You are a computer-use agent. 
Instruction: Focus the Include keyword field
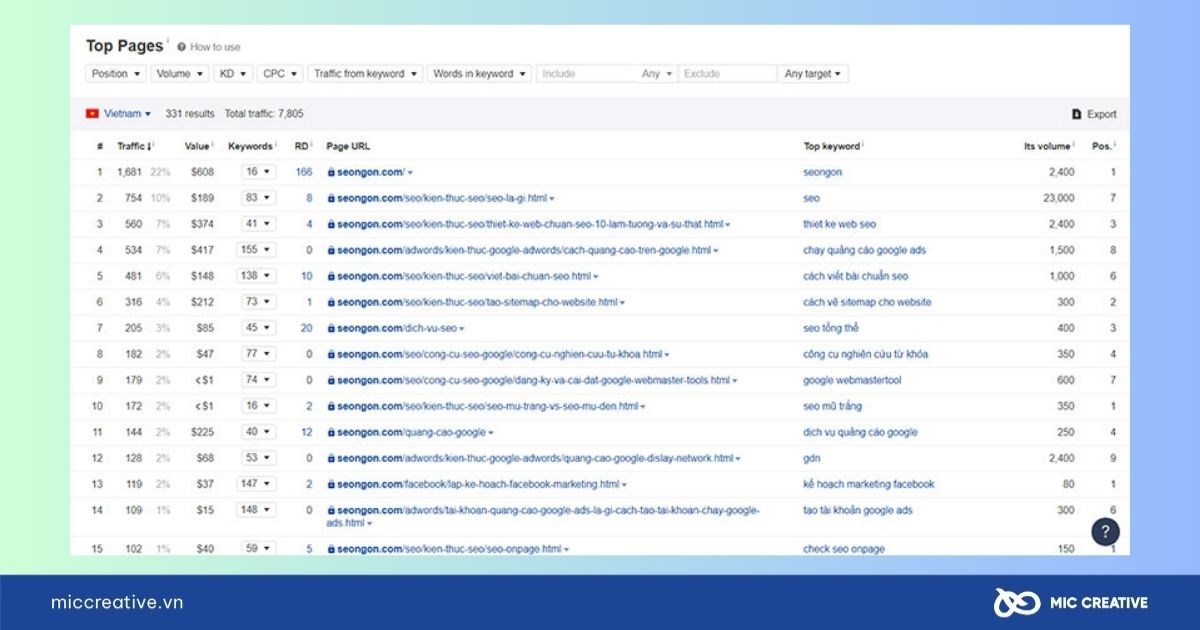588,74
